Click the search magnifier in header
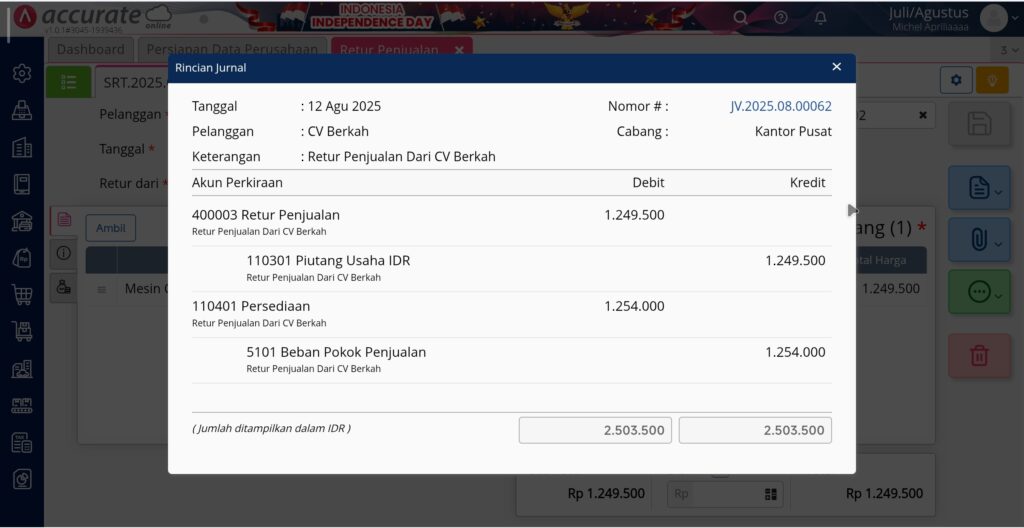The width and height of the screenshot is (1024, 528). tap(740, 18)
